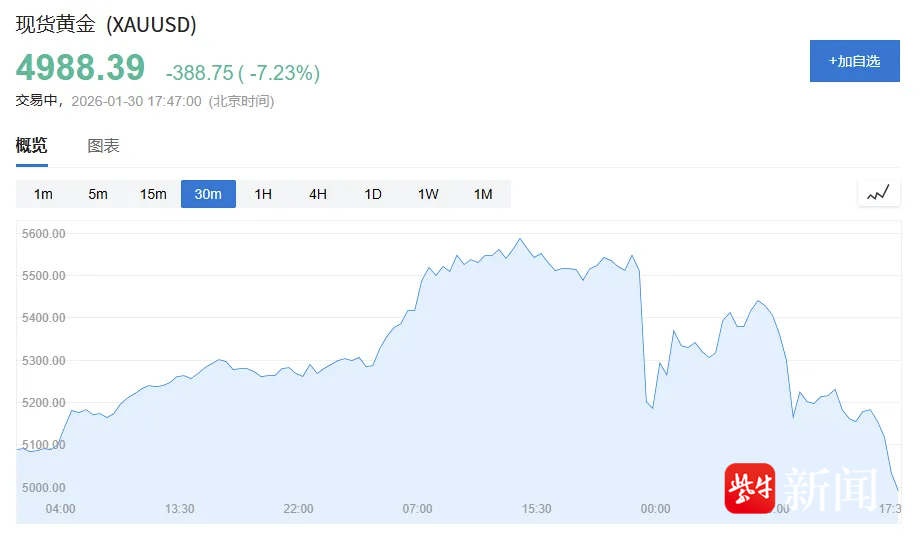Image resolution: width=920 pixels, height=538 pixels.
Task: Select the 5m timeframe
Action: tap(98, 194)
